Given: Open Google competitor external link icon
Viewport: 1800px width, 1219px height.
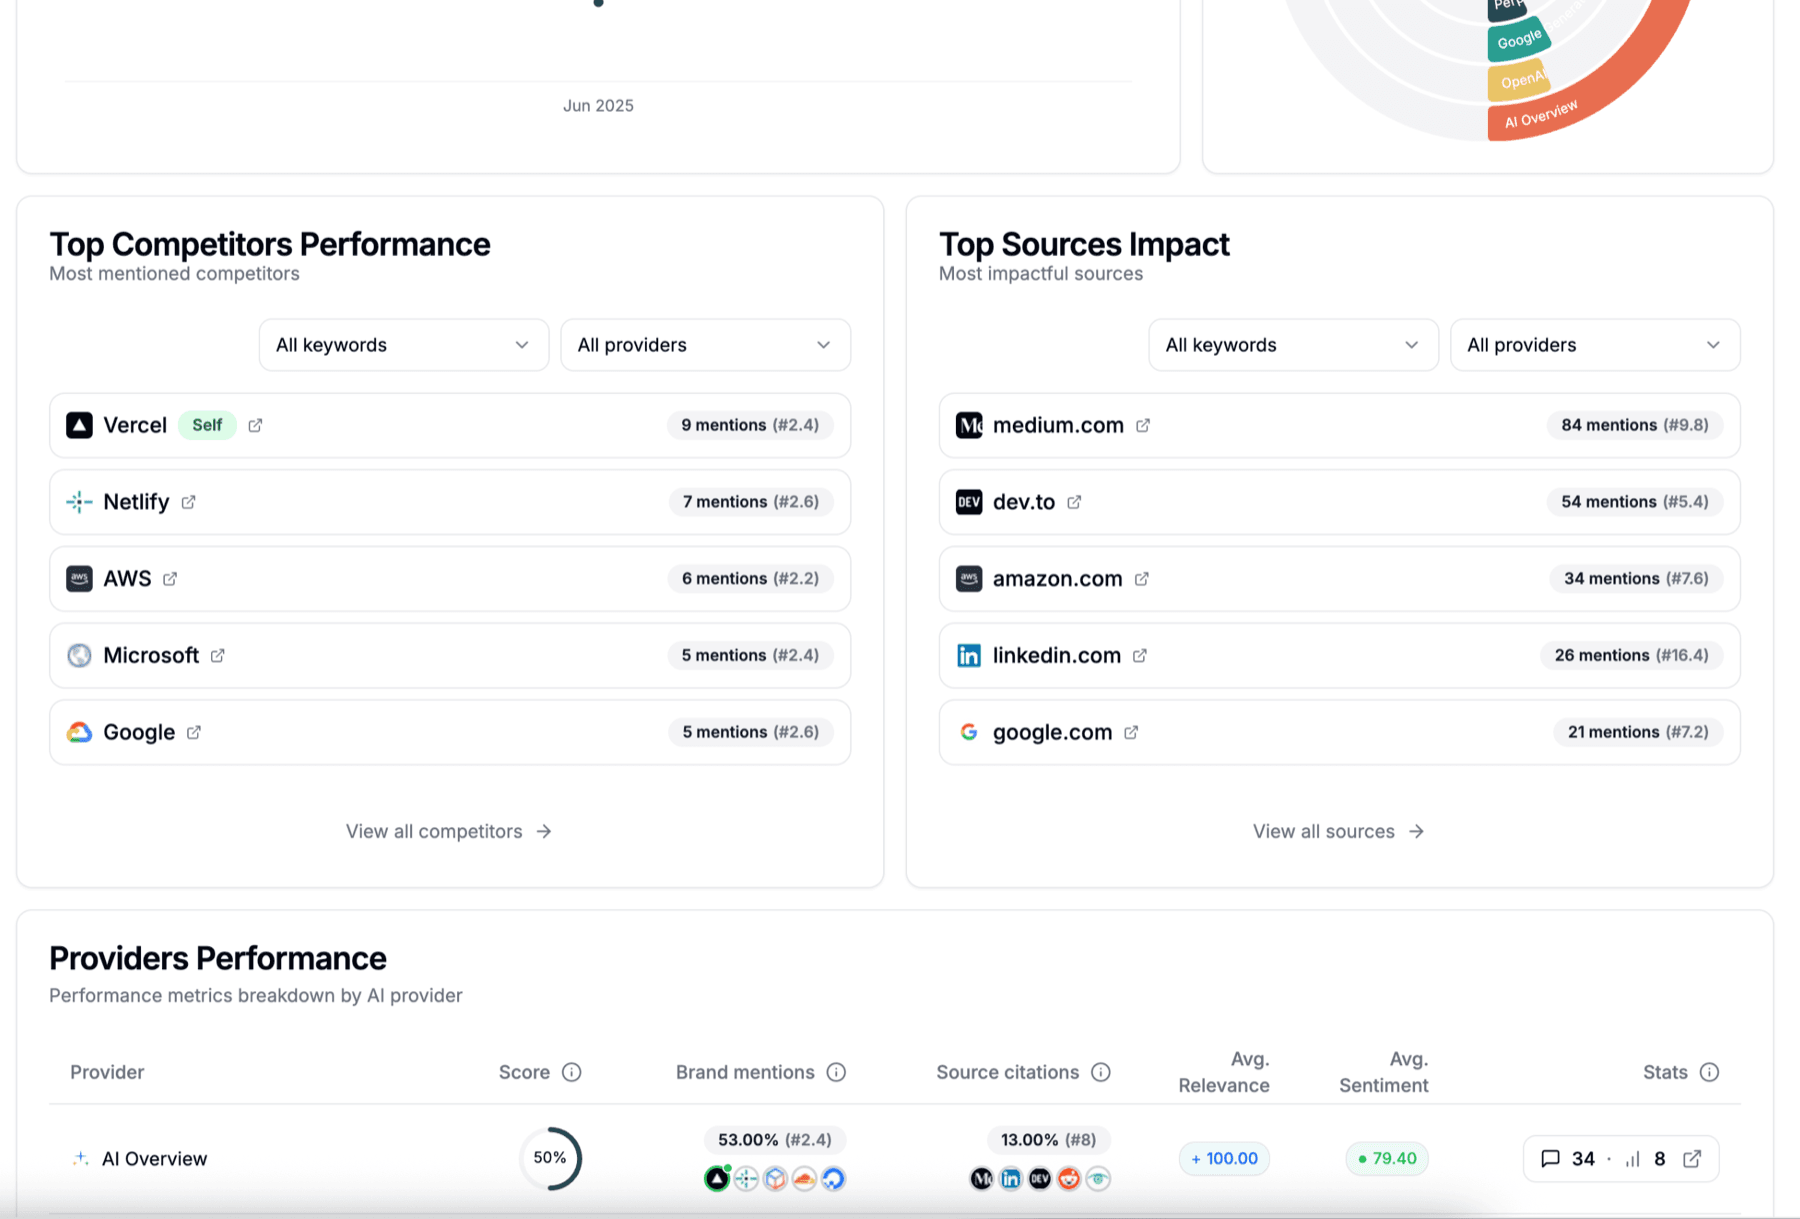Looking at the screenshot, I should point(193,732).
